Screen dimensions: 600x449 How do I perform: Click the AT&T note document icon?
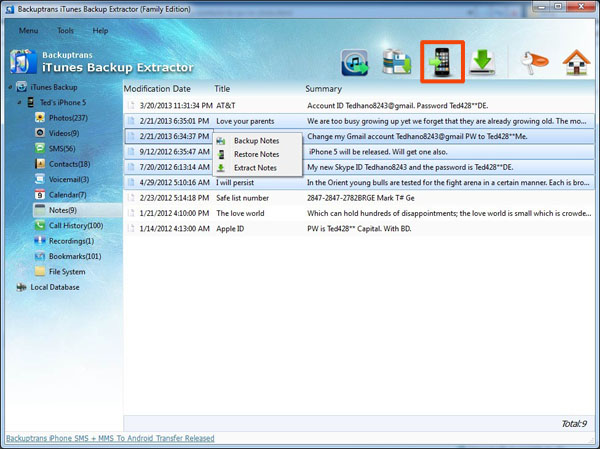(x=131, y=106)
